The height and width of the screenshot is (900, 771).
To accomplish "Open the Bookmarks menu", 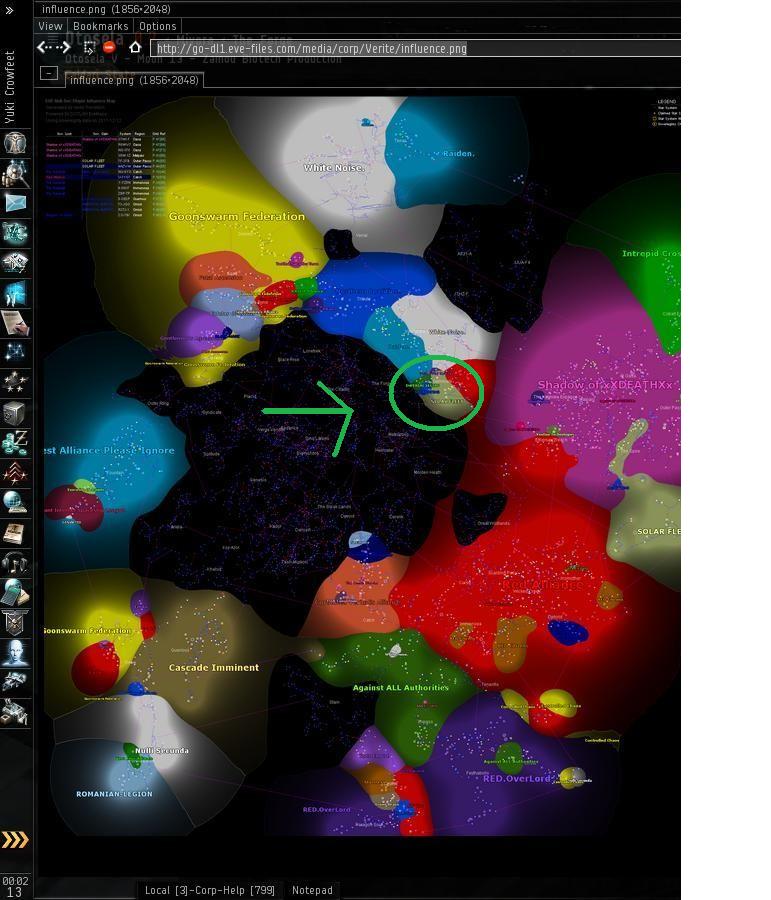I will click(100, 26).
